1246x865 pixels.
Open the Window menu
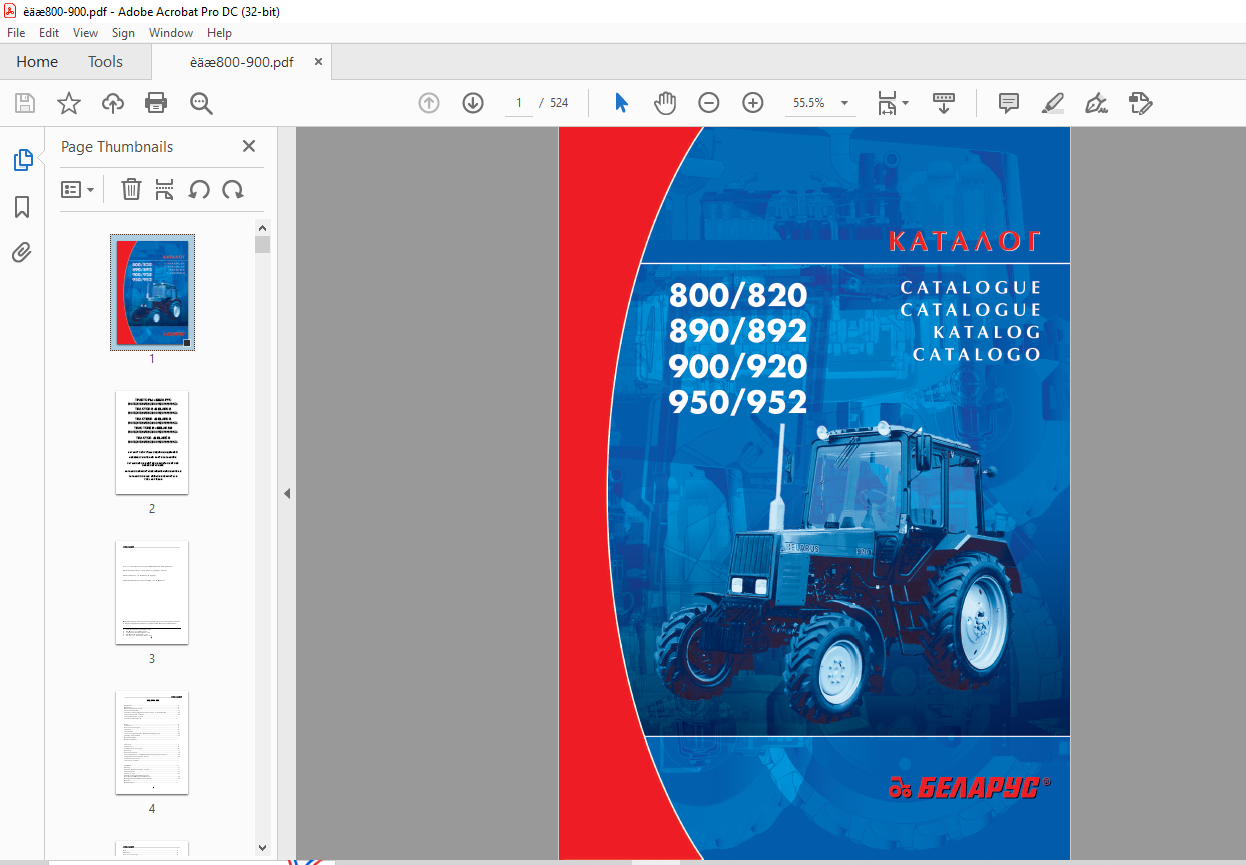click(x=171, y=33)
